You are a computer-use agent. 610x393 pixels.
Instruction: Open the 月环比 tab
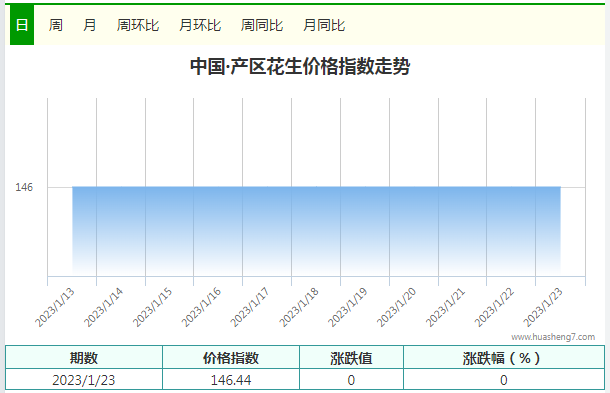click(x=200, y=25)
